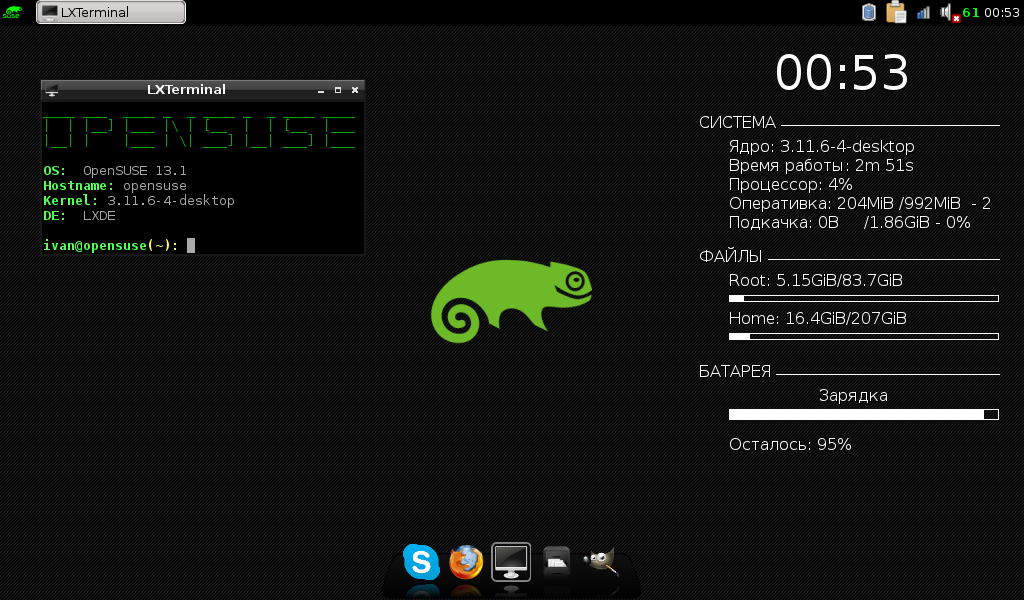Click the 'СИСТЕМА' section heading
The width and height of the screenshot is (1024, 600).
click(x=737, y=123)
